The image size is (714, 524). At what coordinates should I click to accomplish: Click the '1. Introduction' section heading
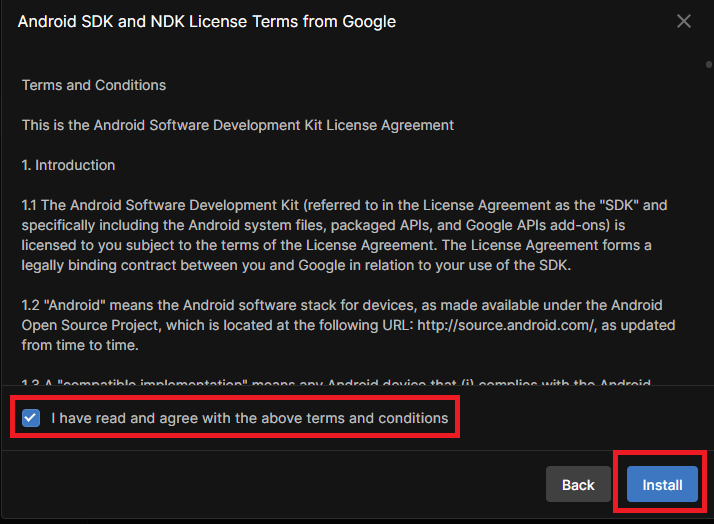[x=68, y=165]
